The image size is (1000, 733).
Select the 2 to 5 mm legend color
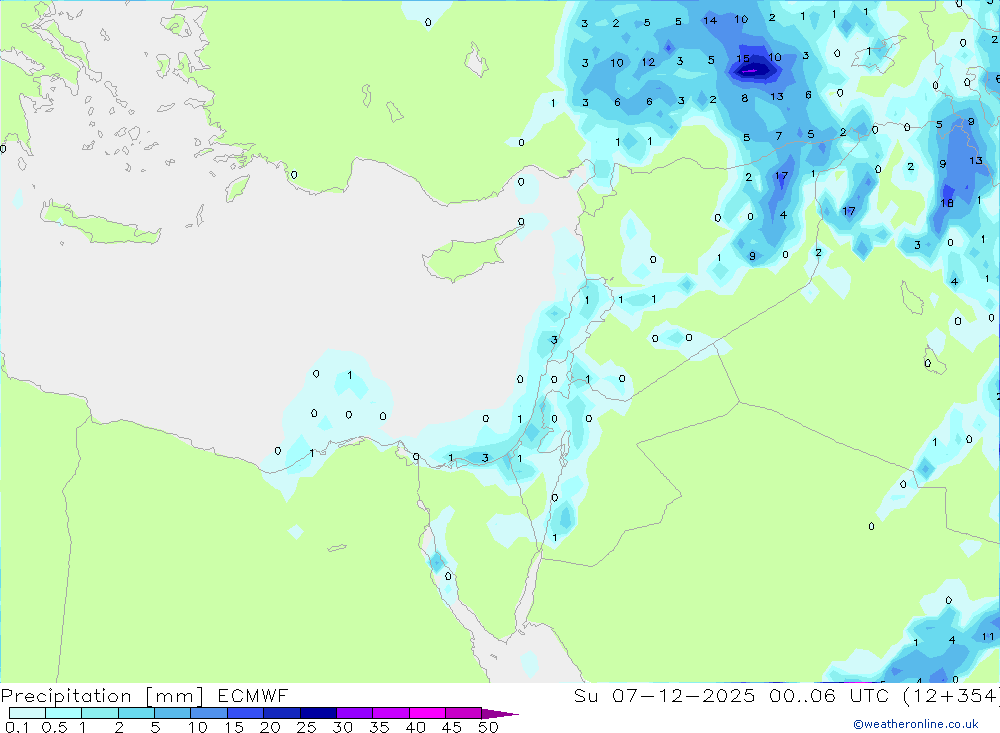coord(136,713)
